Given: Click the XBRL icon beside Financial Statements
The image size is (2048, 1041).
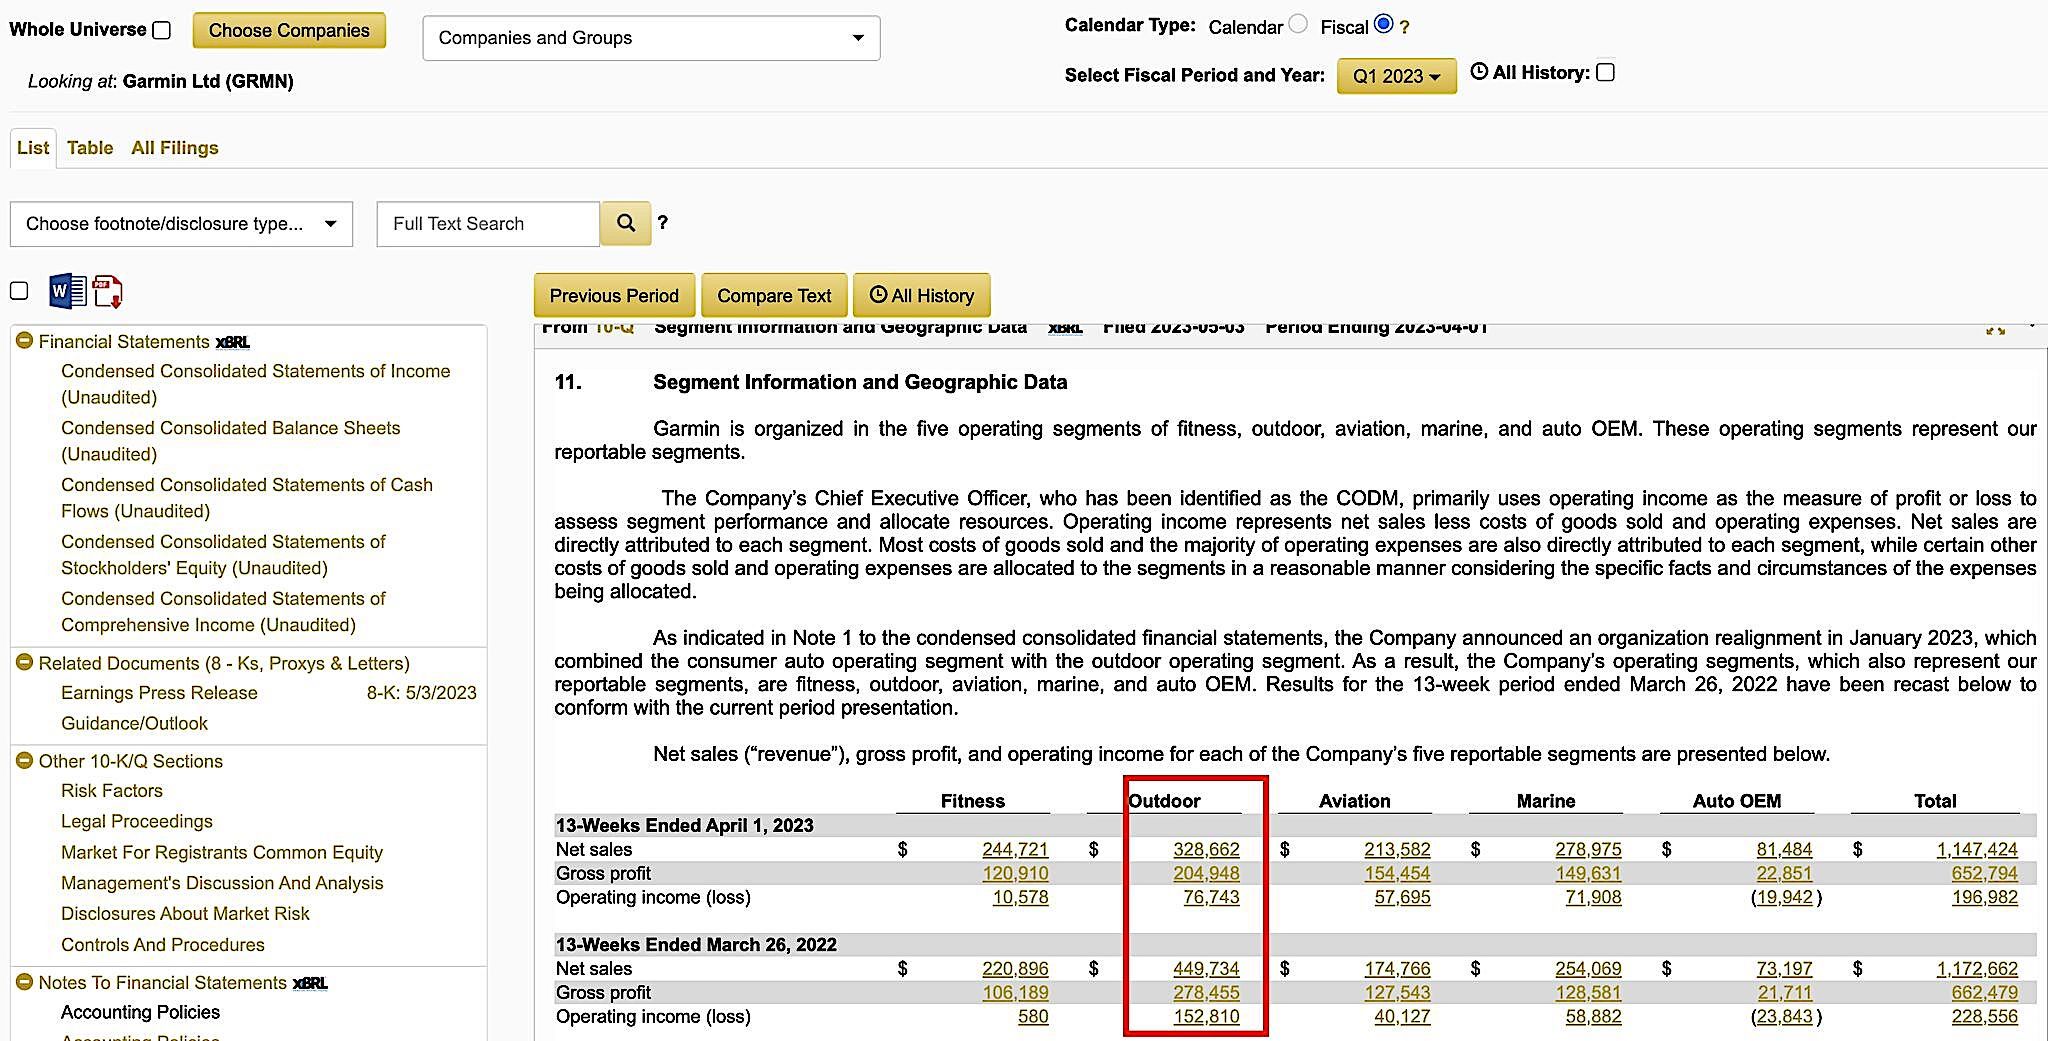Looking at the screenshot, I should pos(233,342).
